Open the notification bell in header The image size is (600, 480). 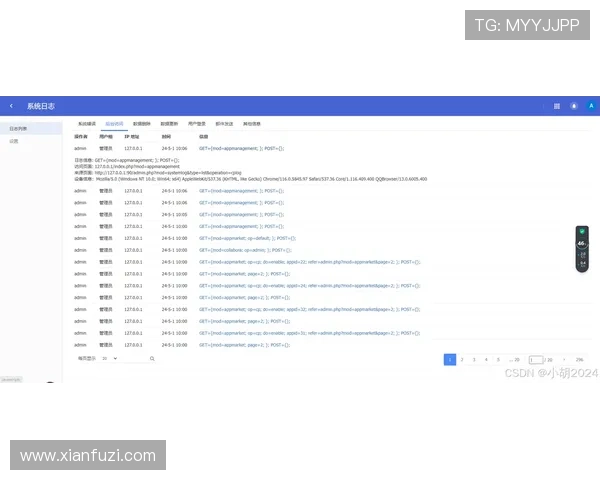tap(574, 105)
